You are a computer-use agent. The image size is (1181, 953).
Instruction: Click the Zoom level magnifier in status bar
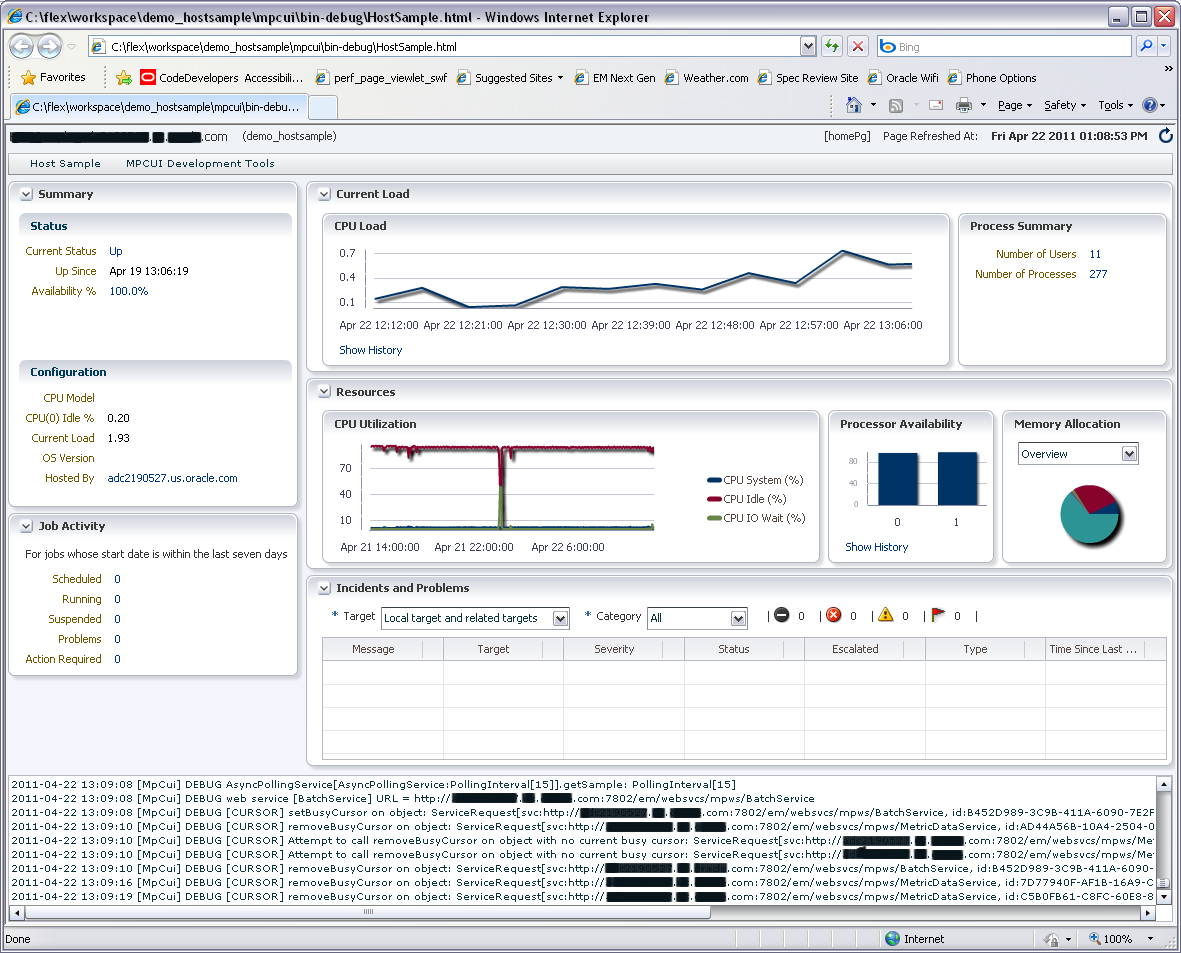(x=1095, y=939)
